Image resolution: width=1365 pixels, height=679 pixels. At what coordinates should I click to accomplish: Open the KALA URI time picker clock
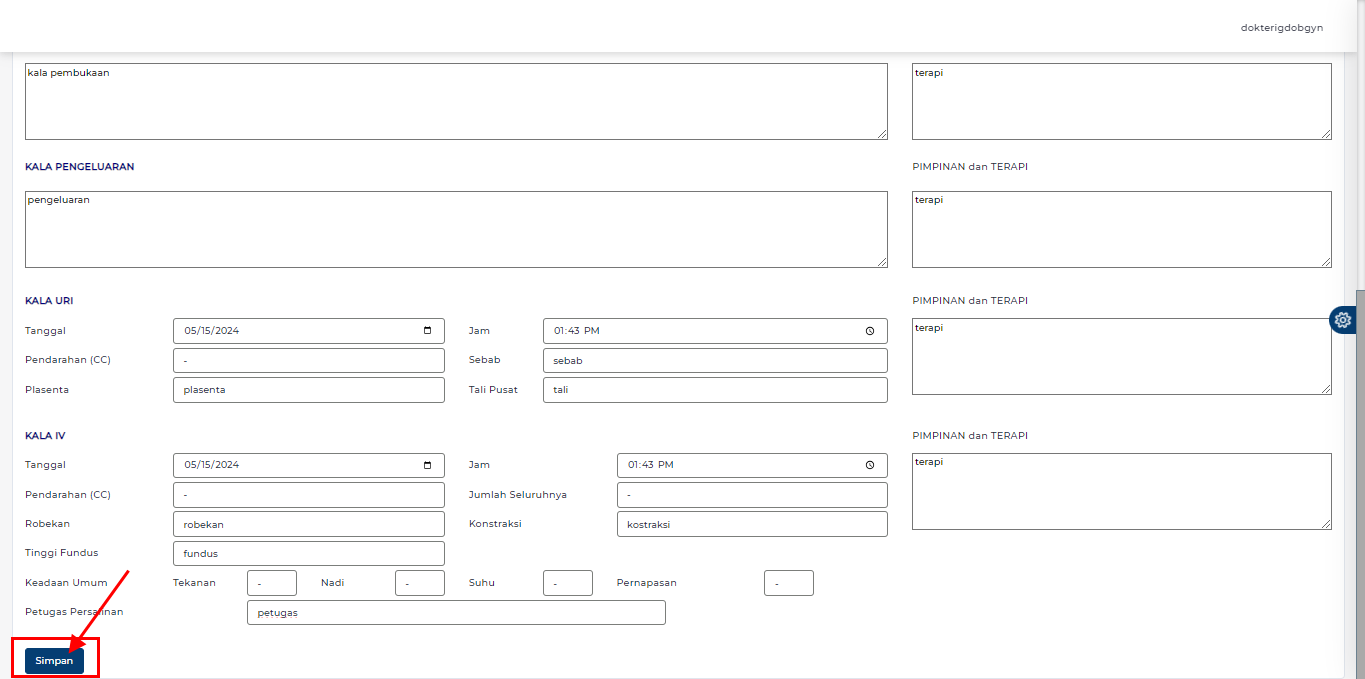tap(868, 330)
